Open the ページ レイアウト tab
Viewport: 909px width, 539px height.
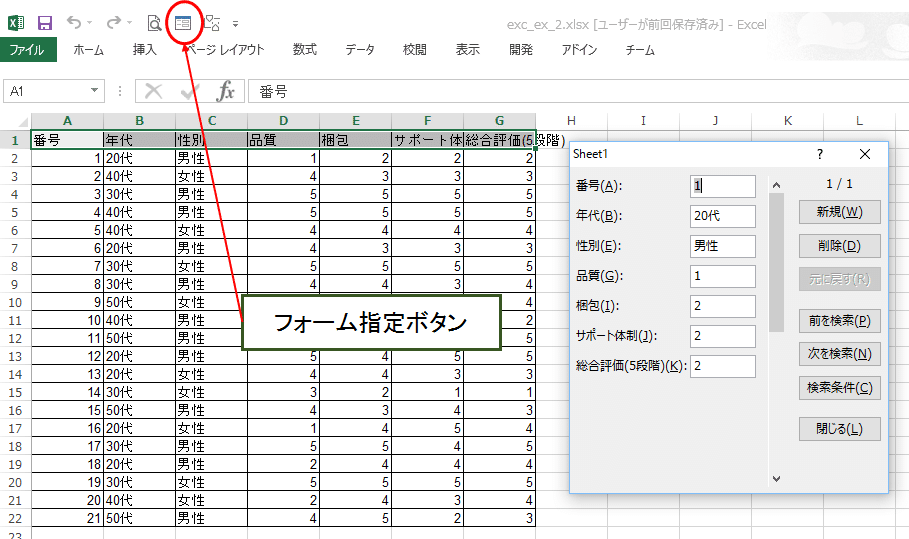(226, 50)
